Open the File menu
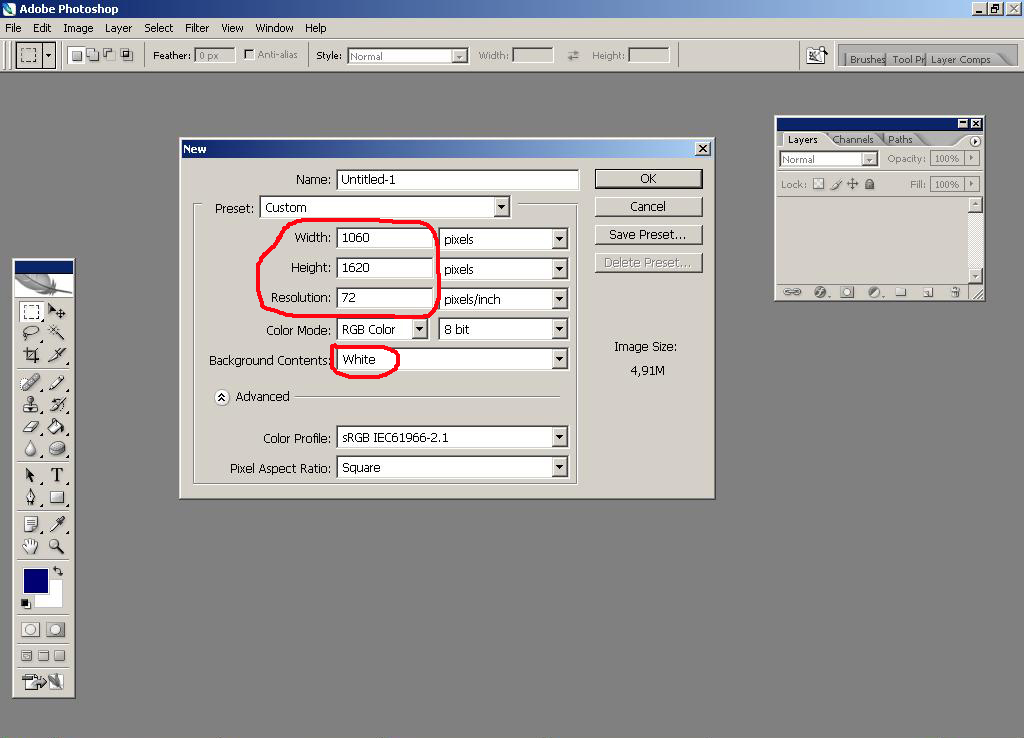Viewport: 1024px width, 738px height. 13,28
